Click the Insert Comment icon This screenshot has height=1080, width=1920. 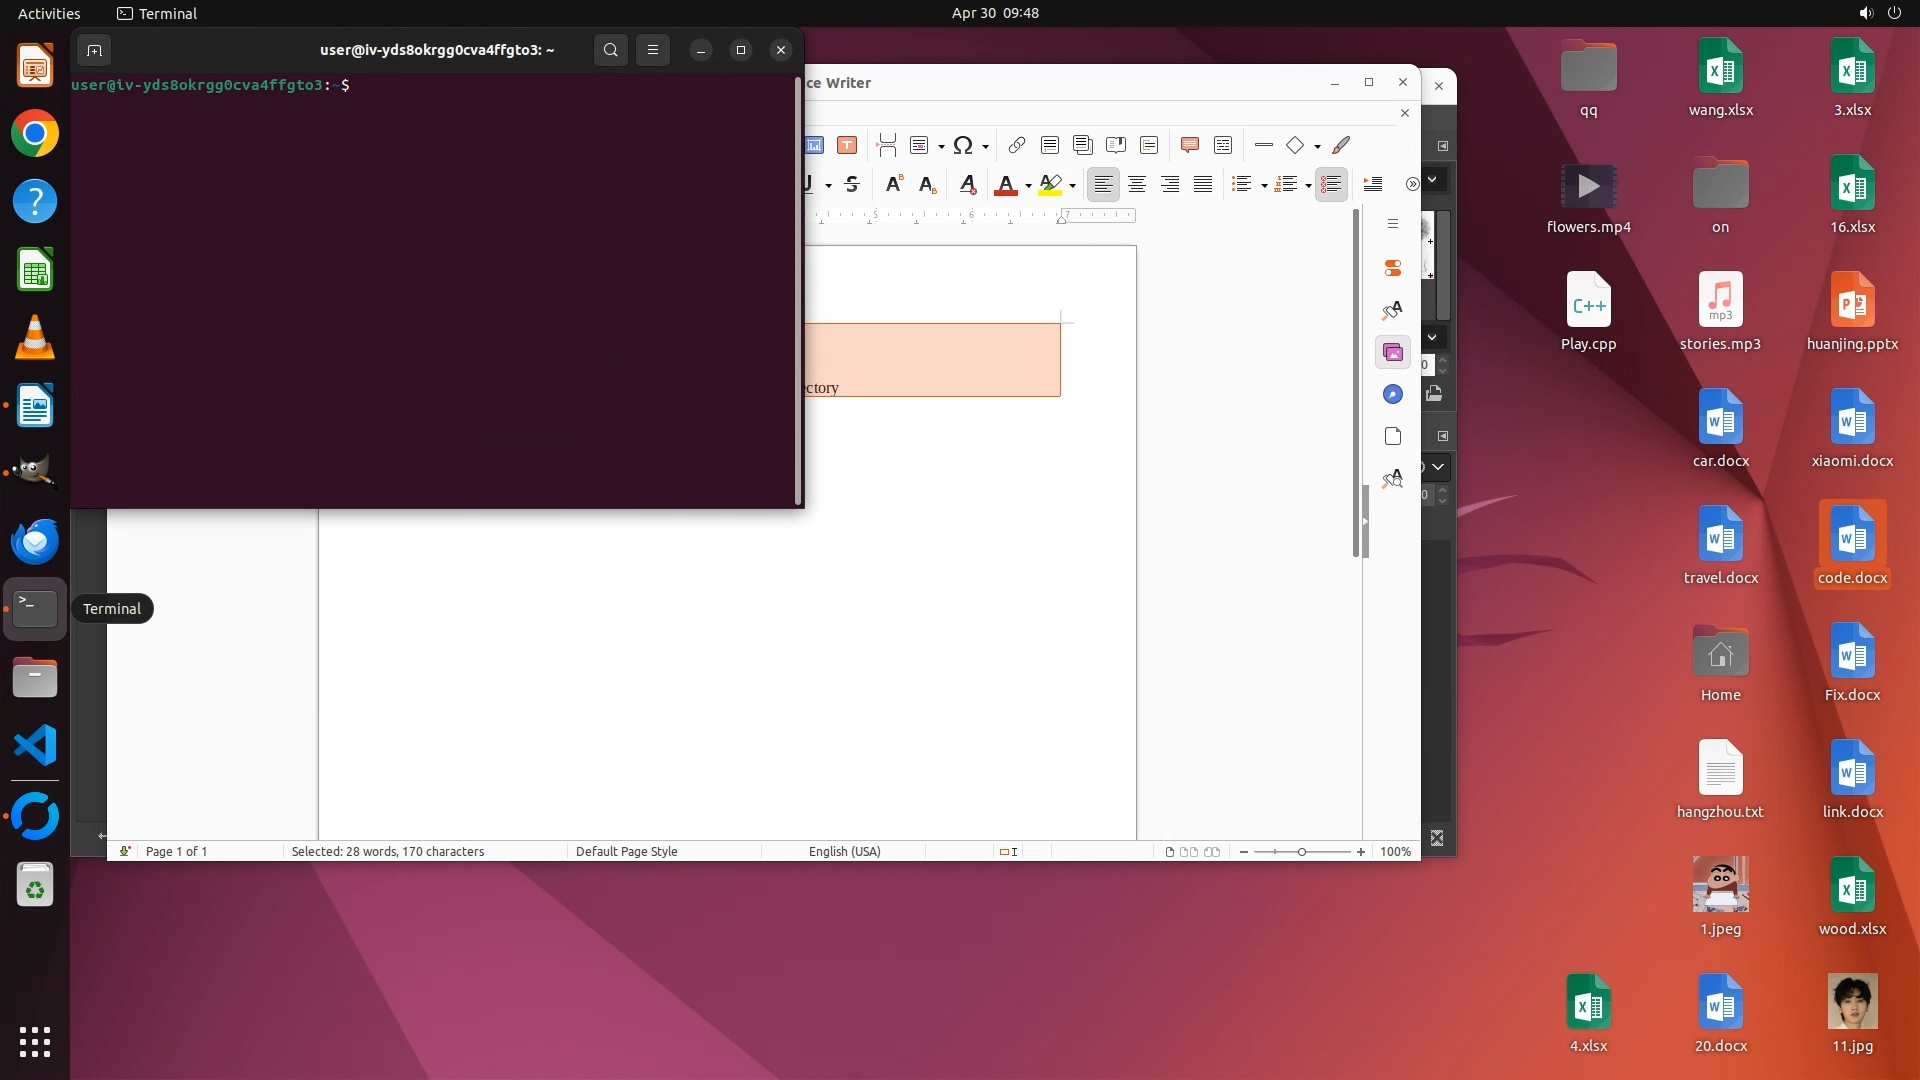pos(1189,146)
